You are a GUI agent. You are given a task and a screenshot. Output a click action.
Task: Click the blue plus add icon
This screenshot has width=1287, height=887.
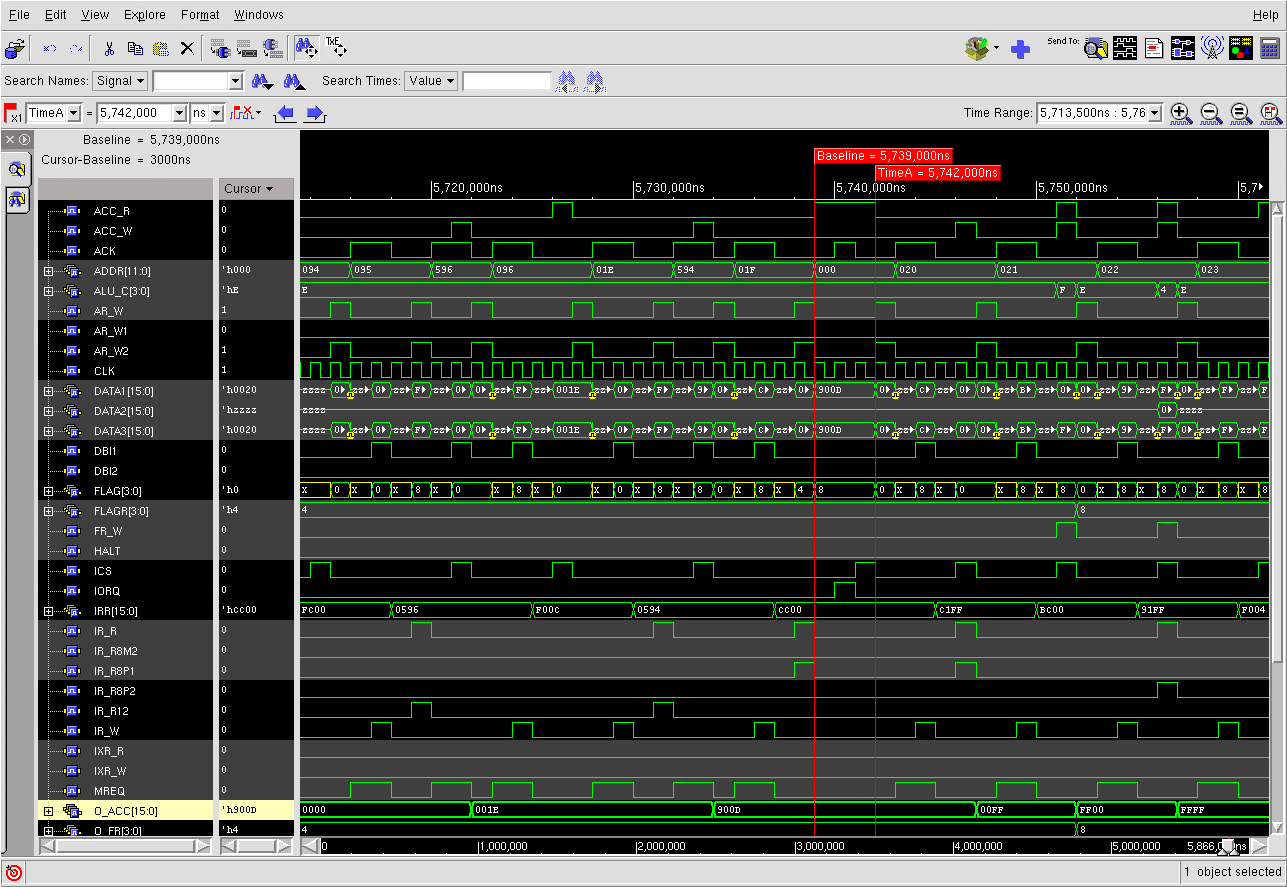coord(1021,49)
